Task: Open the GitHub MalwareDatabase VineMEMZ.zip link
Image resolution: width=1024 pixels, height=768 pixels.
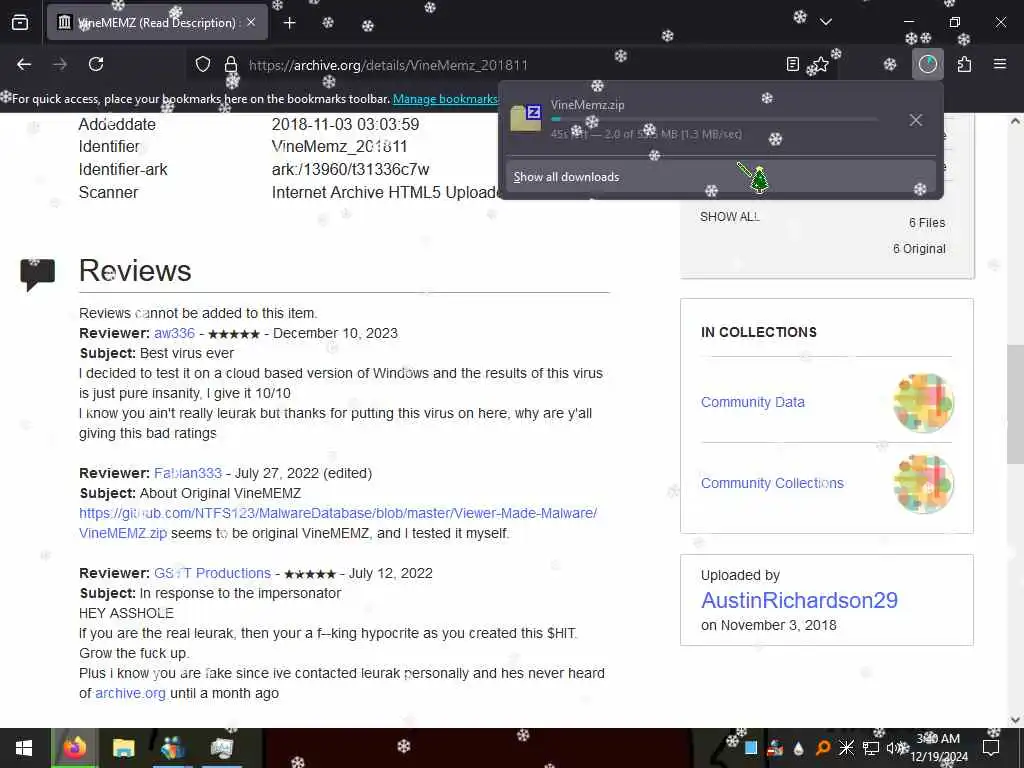Action: (x=338, y=523)
